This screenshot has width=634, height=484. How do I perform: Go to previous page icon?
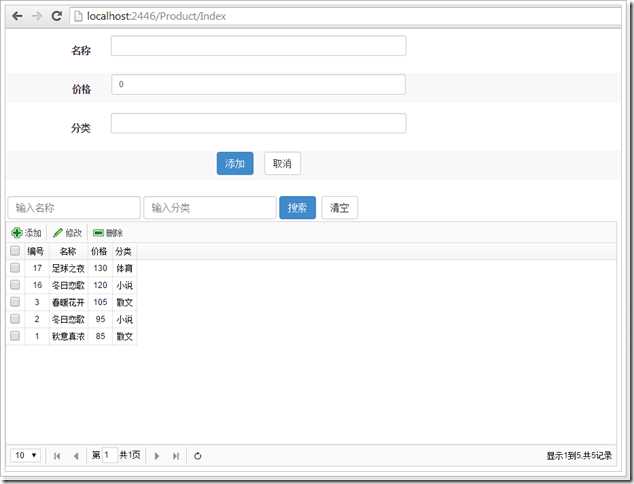coord(76,456)
